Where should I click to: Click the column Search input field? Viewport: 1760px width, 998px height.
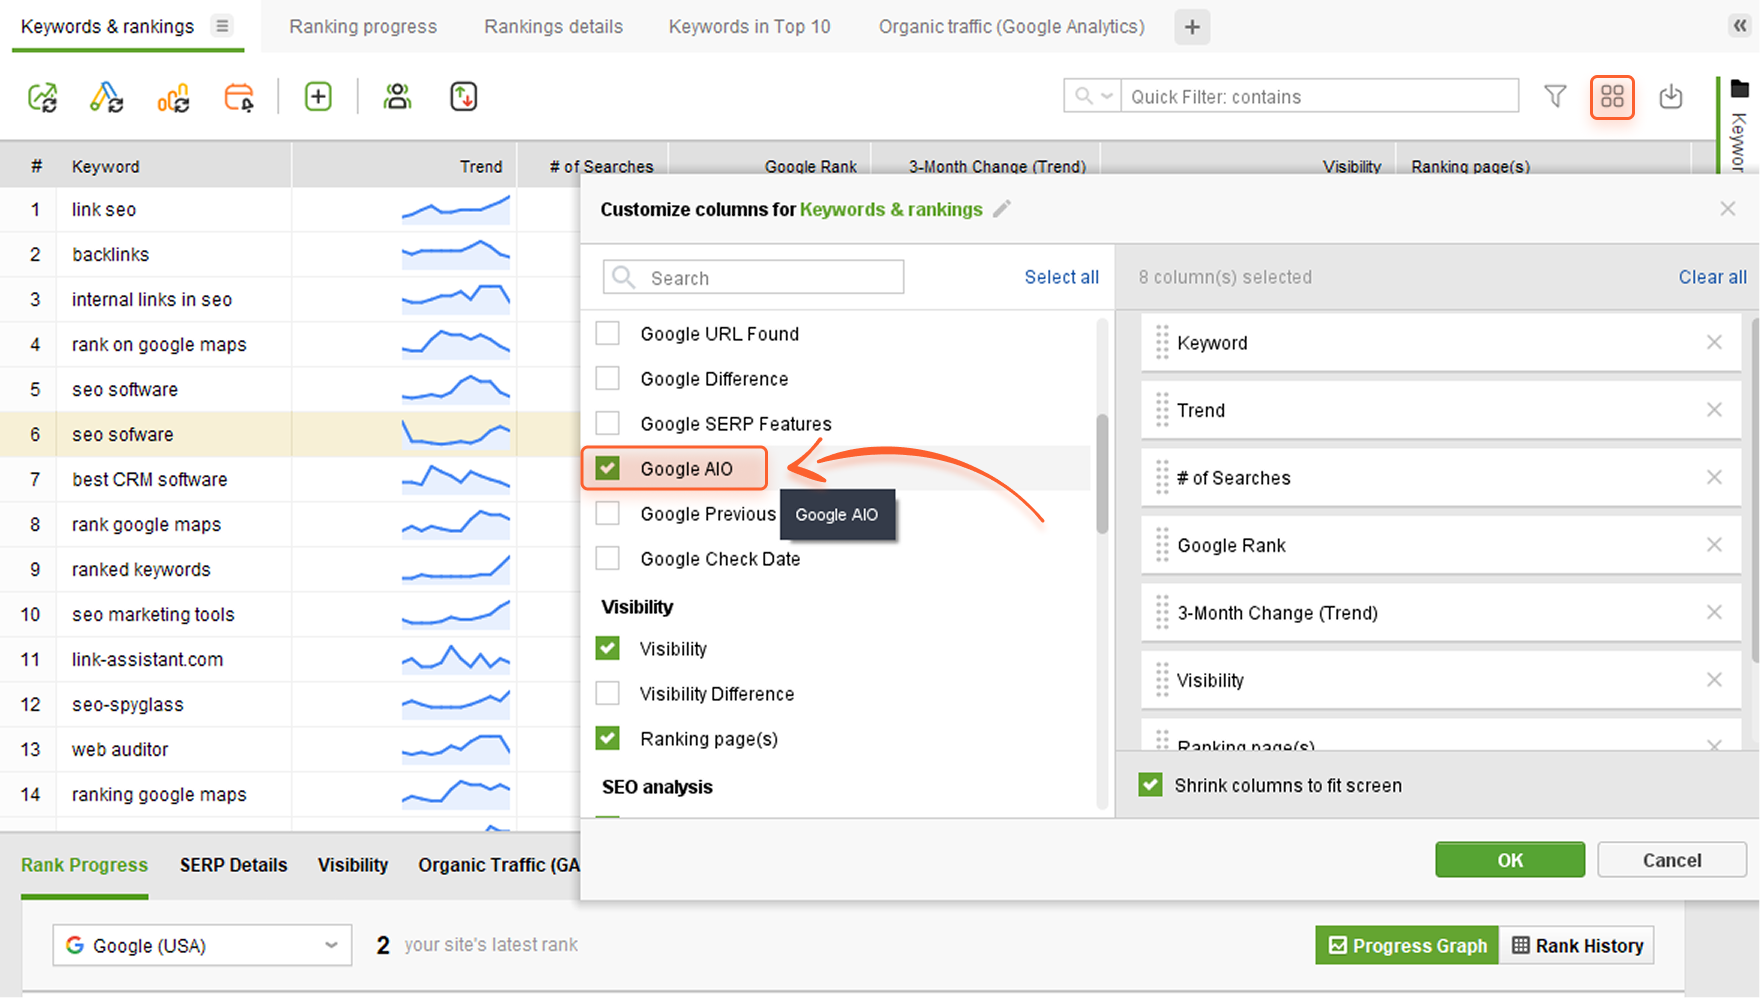[770, 278]
